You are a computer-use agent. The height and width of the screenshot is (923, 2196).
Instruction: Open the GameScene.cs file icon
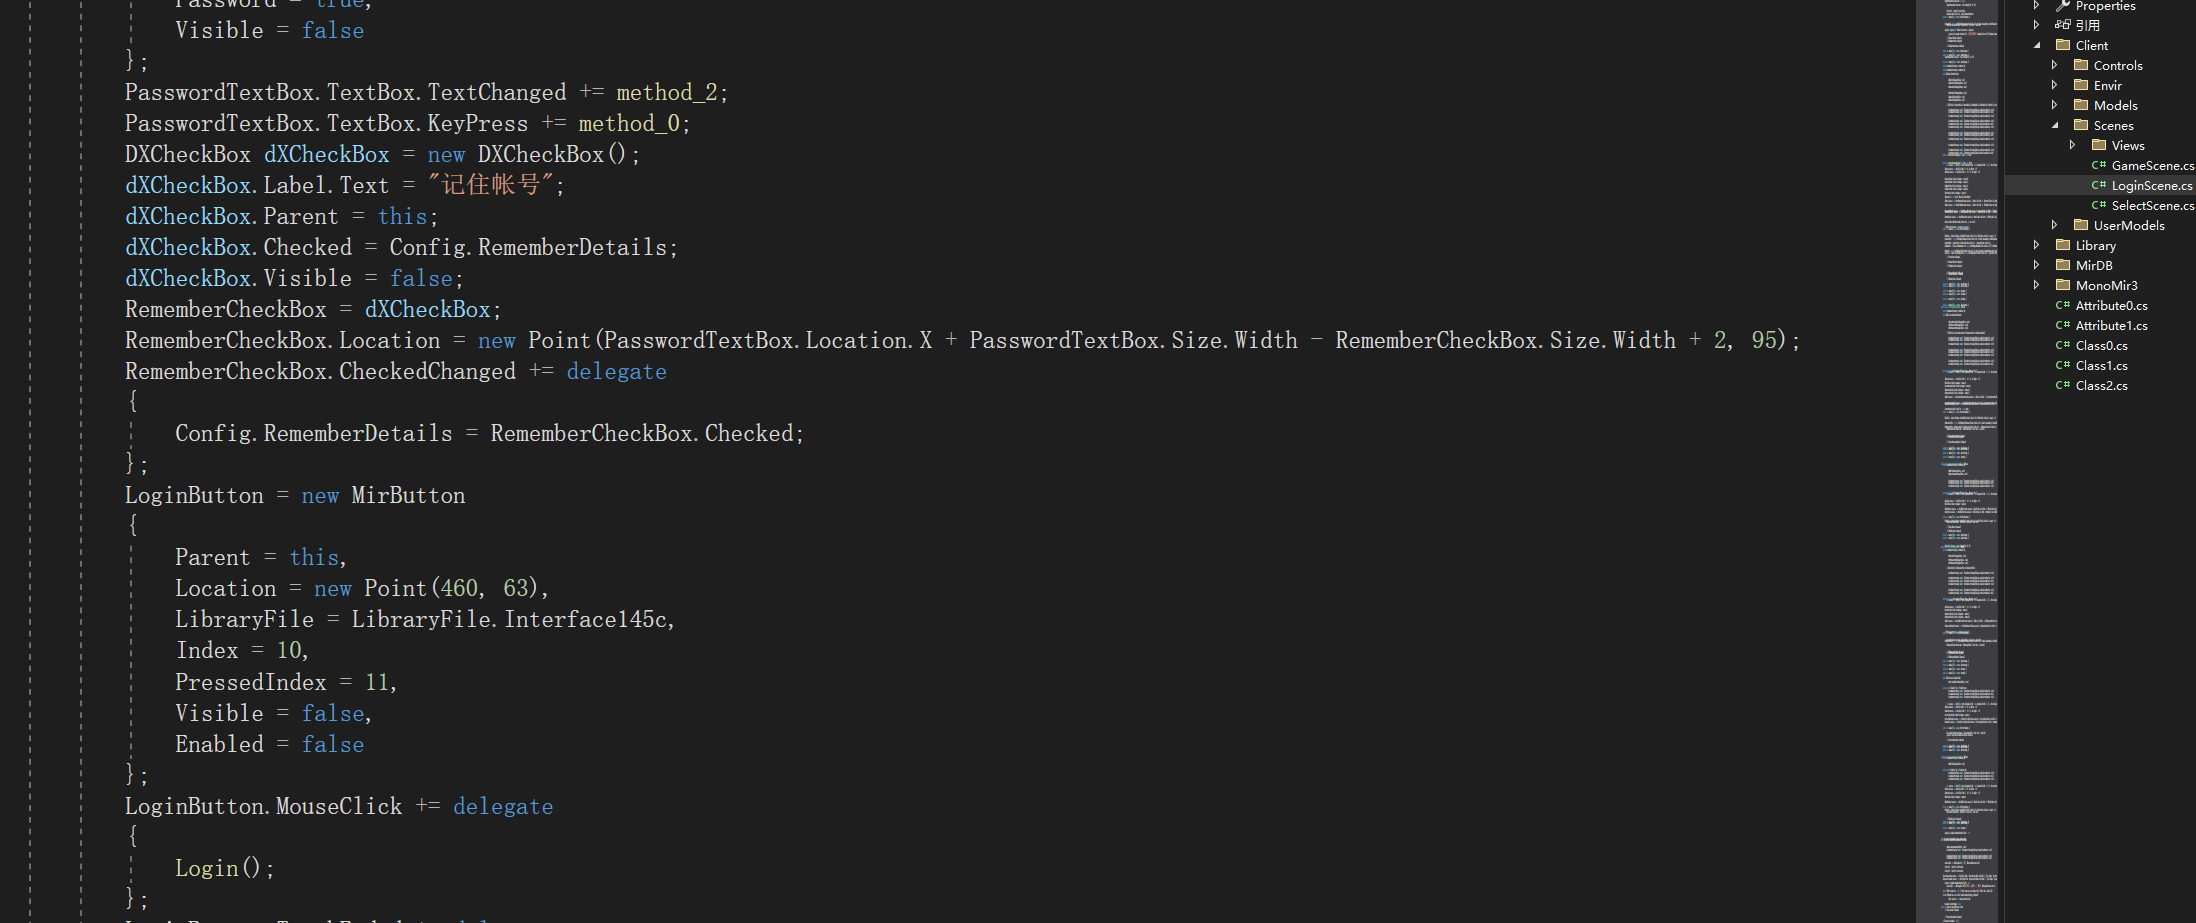pyautogui.click(x=2098, y=165)
